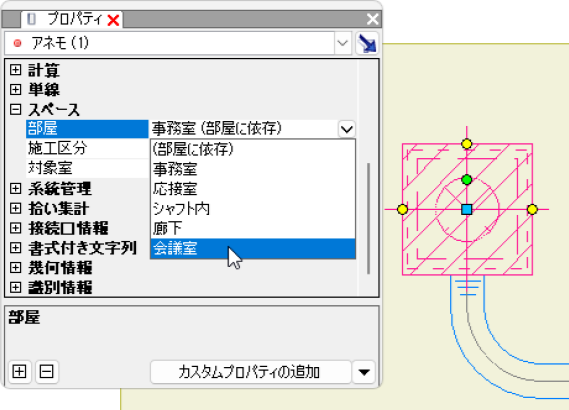The height and width of the screenshot is (410, 569).
Task: Click the blue arrow select-object icon
Action: click(367, 44)
